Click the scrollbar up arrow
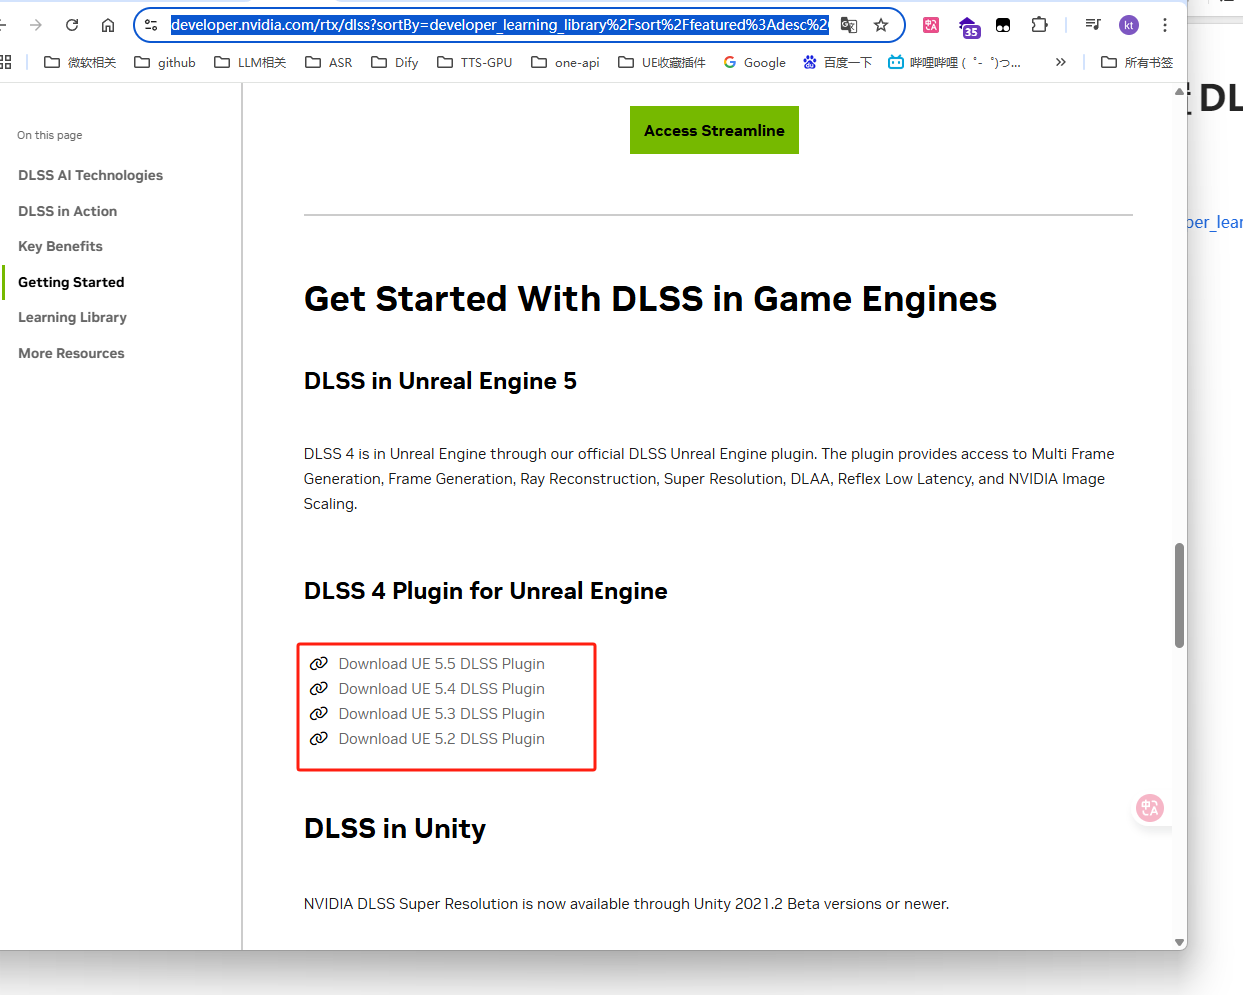Viewport: 1243px width, 995px height. (1179, 91)
